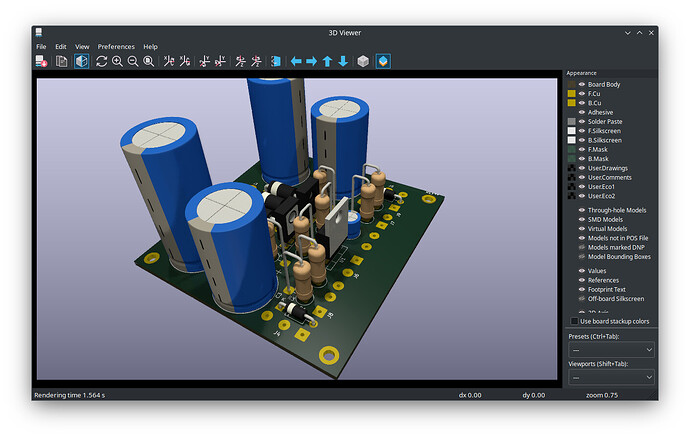Open the Presets (Ctrl+Tab) dropdown
This screenshot has height=437, width=690.
[612, 350]
